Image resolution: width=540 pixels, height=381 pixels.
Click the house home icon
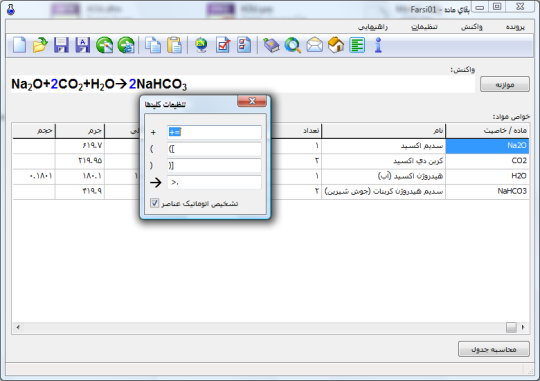click(336, 45)
